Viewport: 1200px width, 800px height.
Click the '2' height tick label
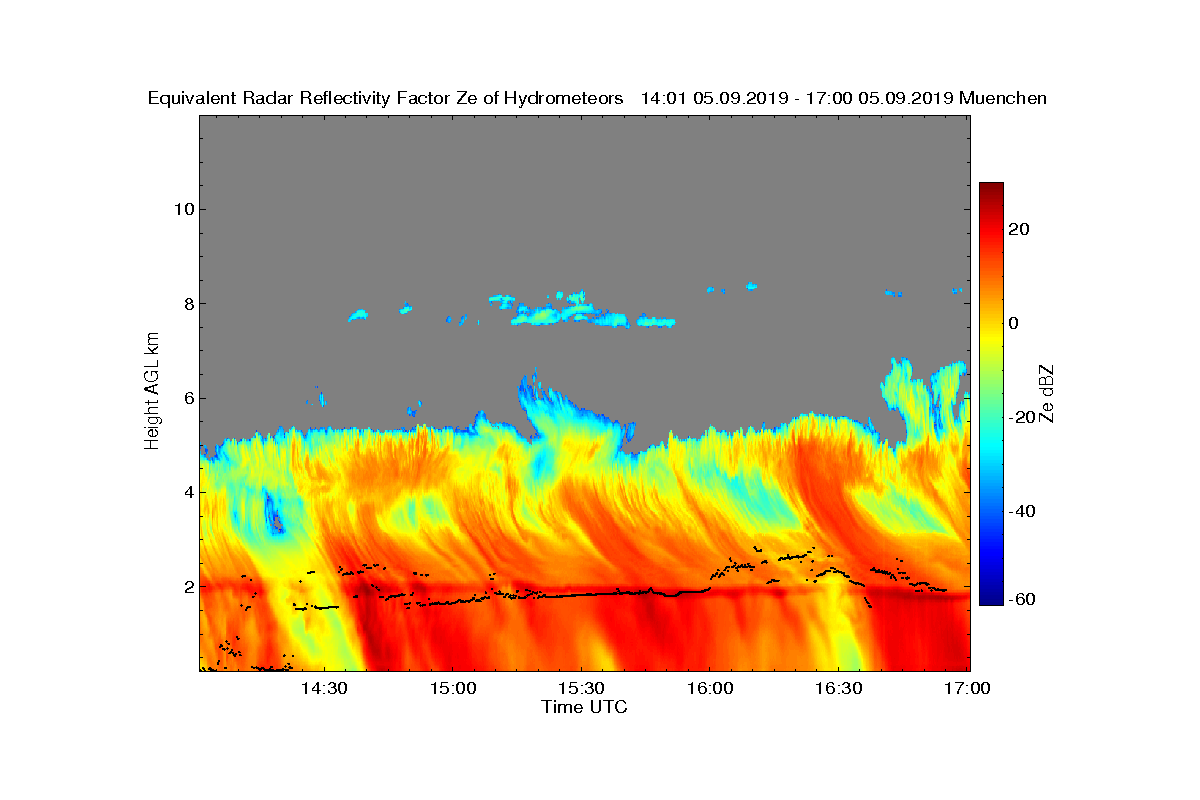tap(188, 586)
